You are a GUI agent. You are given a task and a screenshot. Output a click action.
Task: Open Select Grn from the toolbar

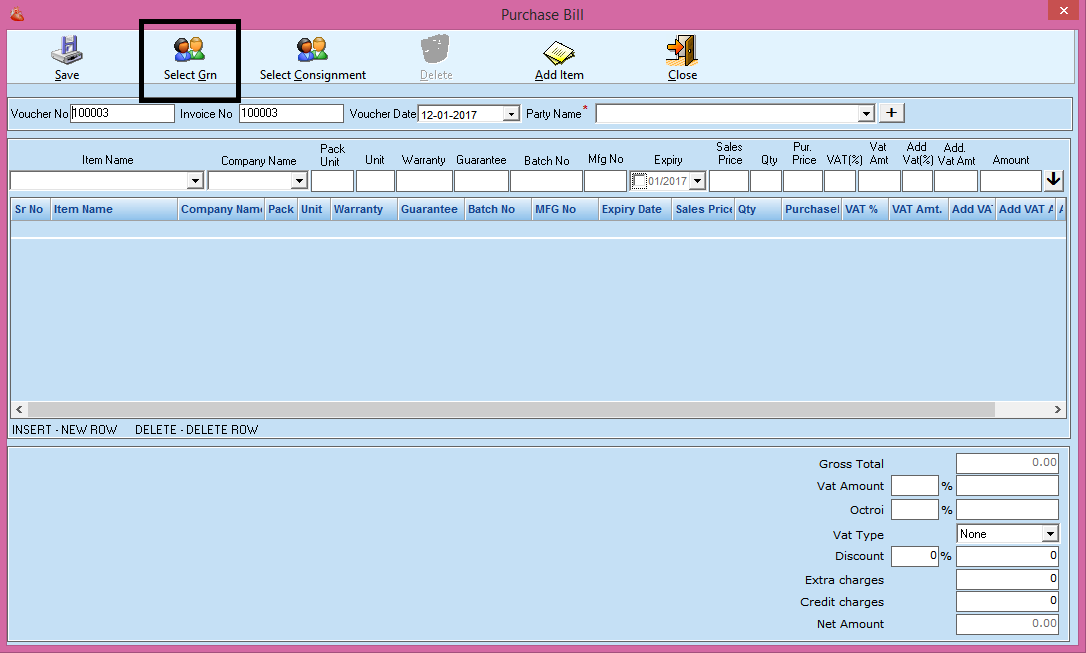click(x=189, y=50)
